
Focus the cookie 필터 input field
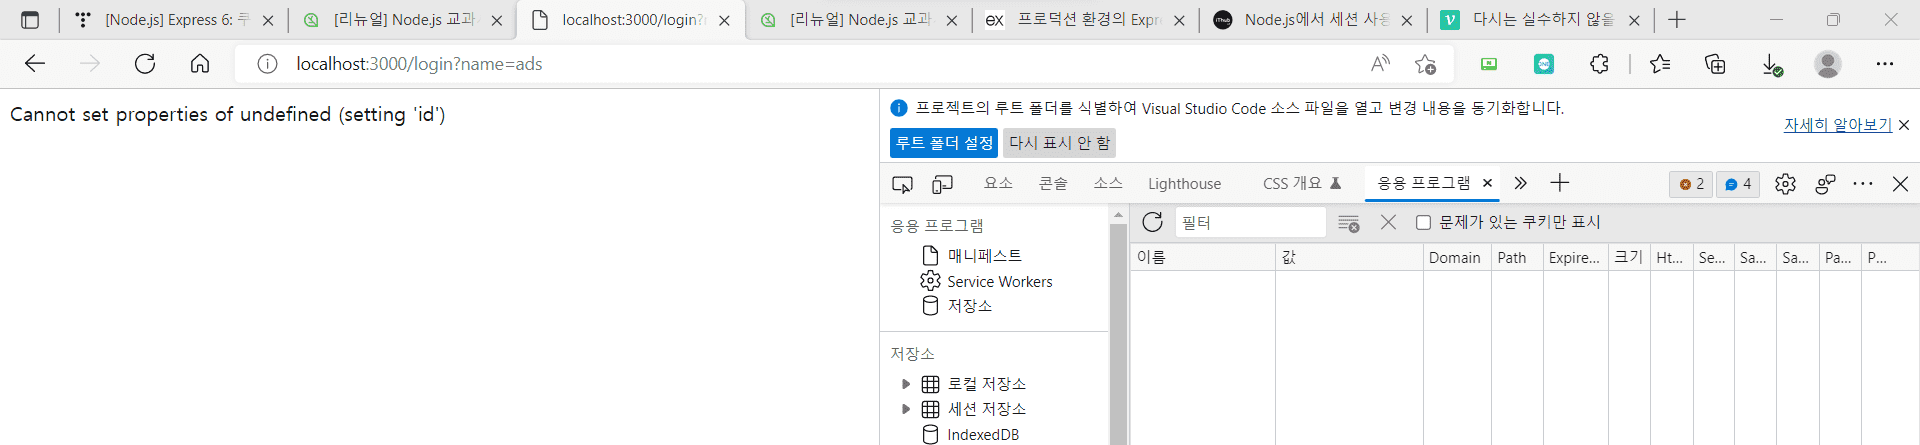(x=1250, y=222)
